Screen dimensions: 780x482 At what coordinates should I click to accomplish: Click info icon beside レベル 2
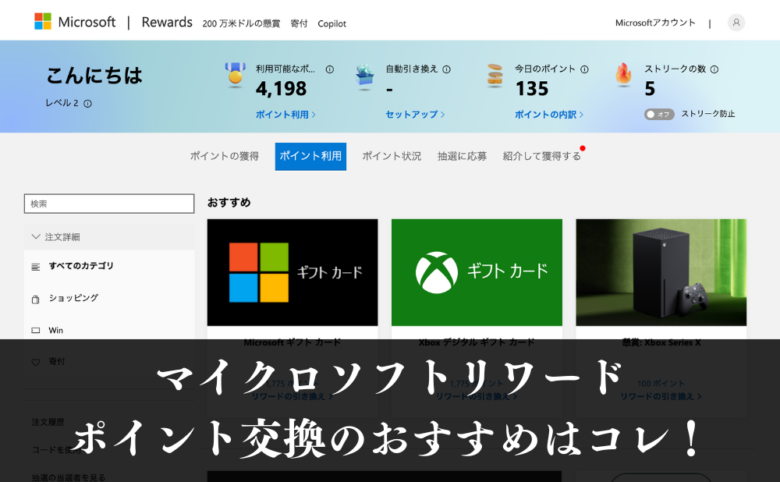coord(88,104)
